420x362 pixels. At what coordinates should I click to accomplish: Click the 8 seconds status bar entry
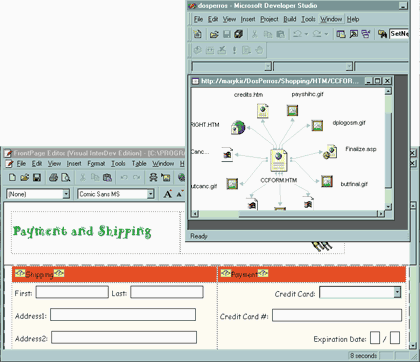(363, 356)
